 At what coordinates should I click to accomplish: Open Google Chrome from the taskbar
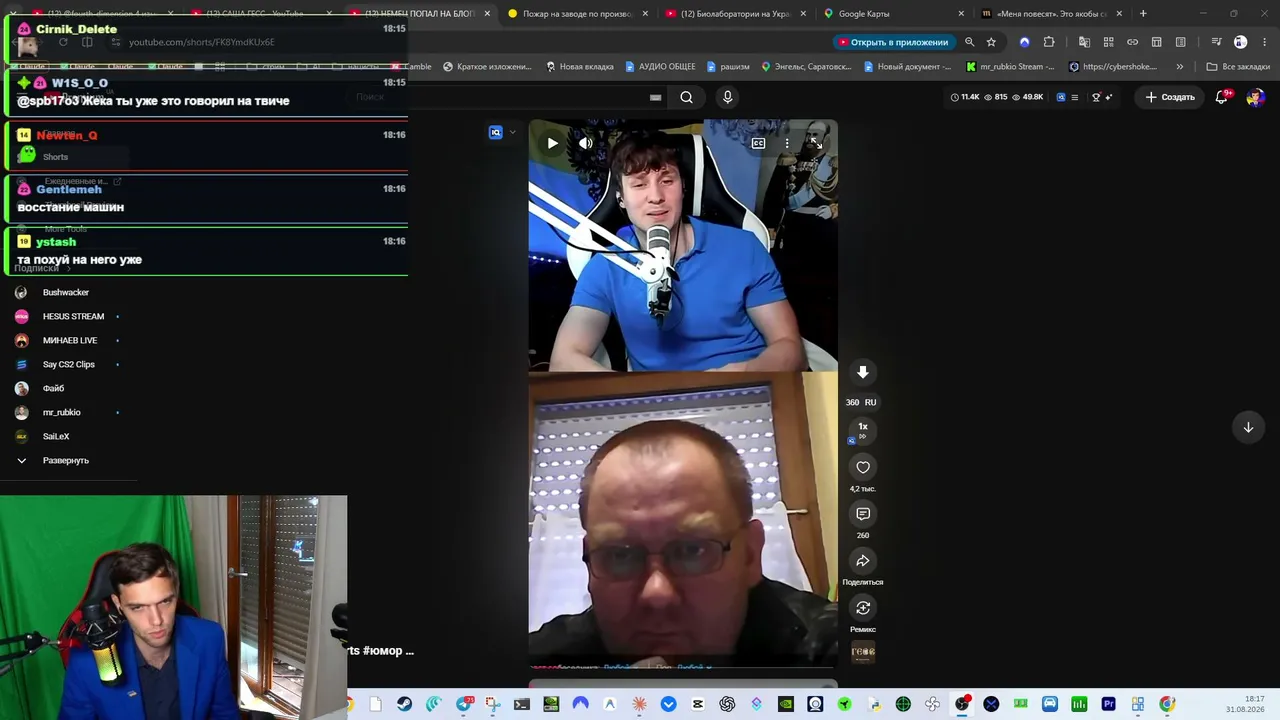1167,704
